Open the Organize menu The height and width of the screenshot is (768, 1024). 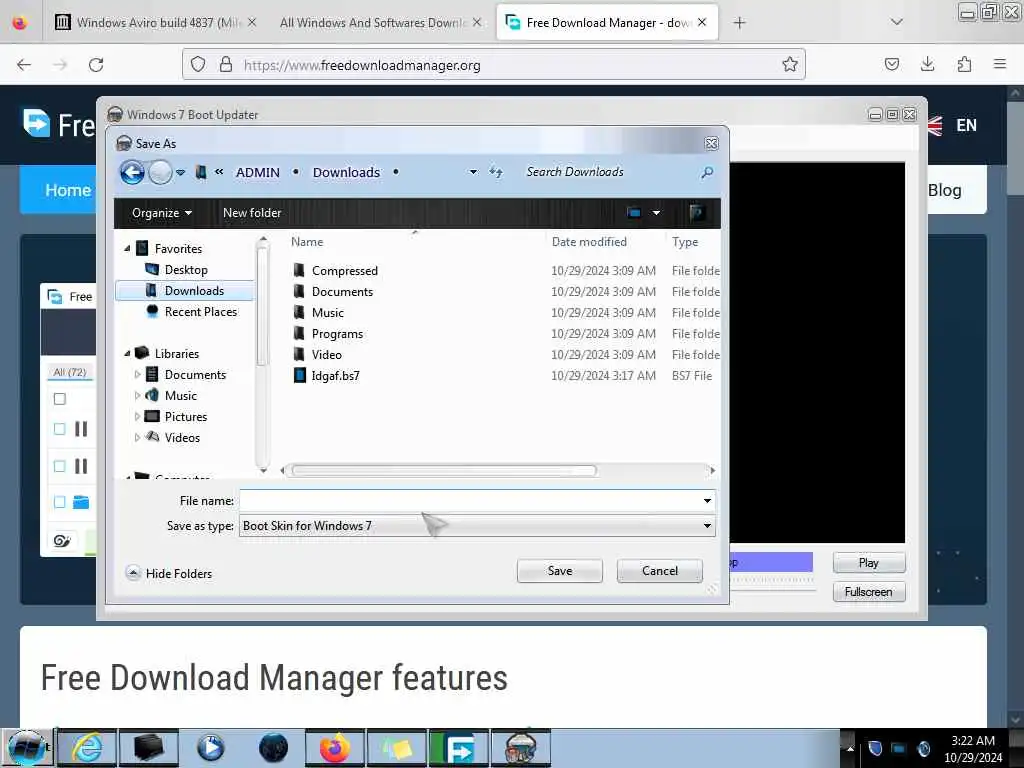[x=161, y=213]
